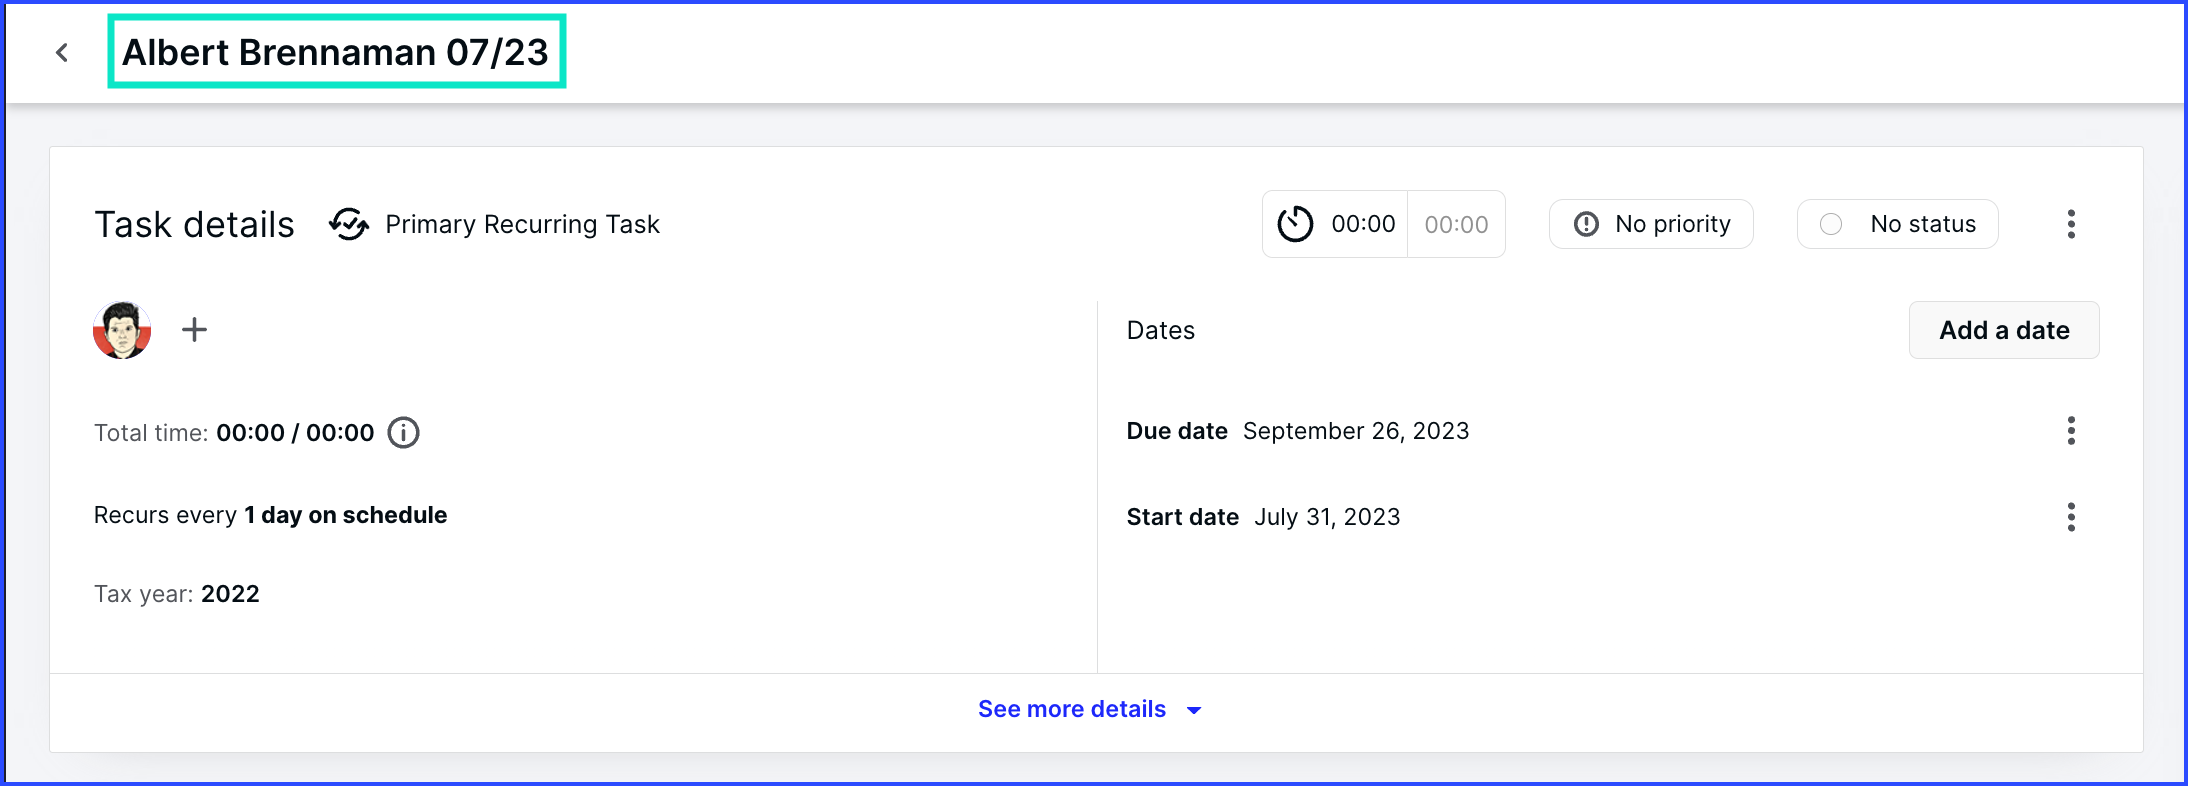2188x786 pixels.
Task: Open the Start date options menu
Action: 2071,517
